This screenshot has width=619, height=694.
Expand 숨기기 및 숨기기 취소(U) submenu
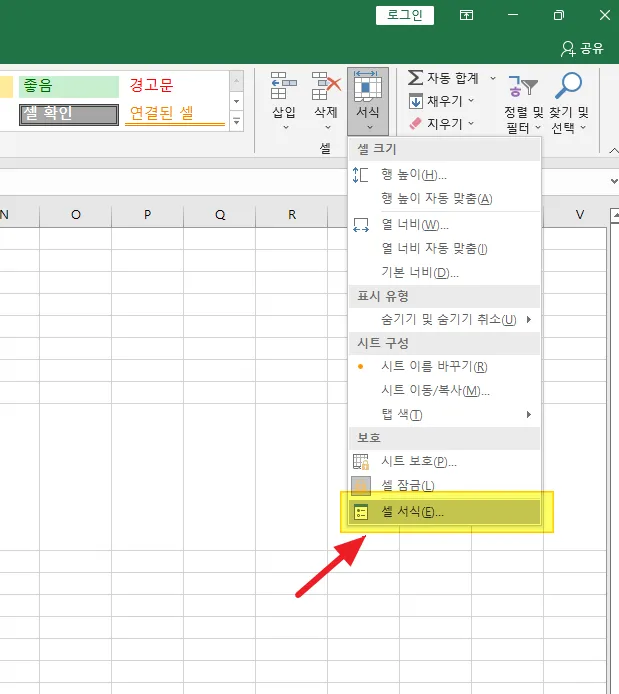point(444,320)
